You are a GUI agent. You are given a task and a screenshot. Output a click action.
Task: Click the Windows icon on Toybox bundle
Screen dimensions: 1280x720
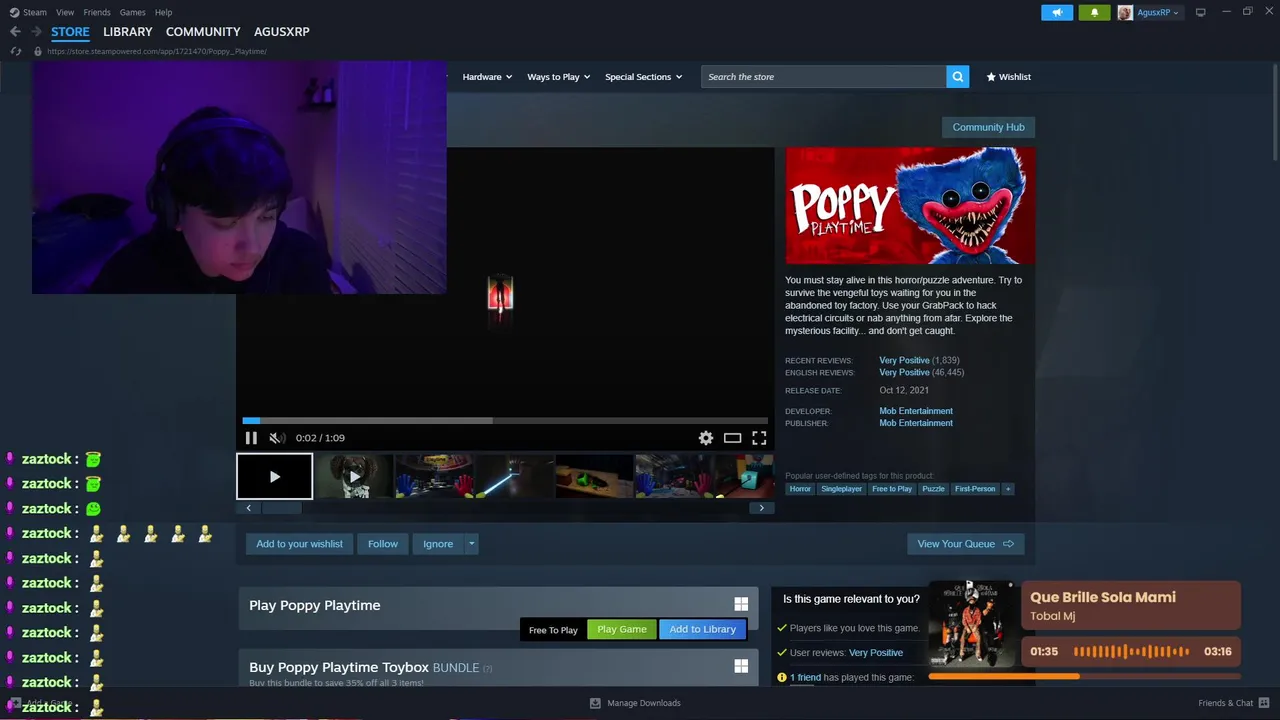pyautogui.click(x=741, y=666)
